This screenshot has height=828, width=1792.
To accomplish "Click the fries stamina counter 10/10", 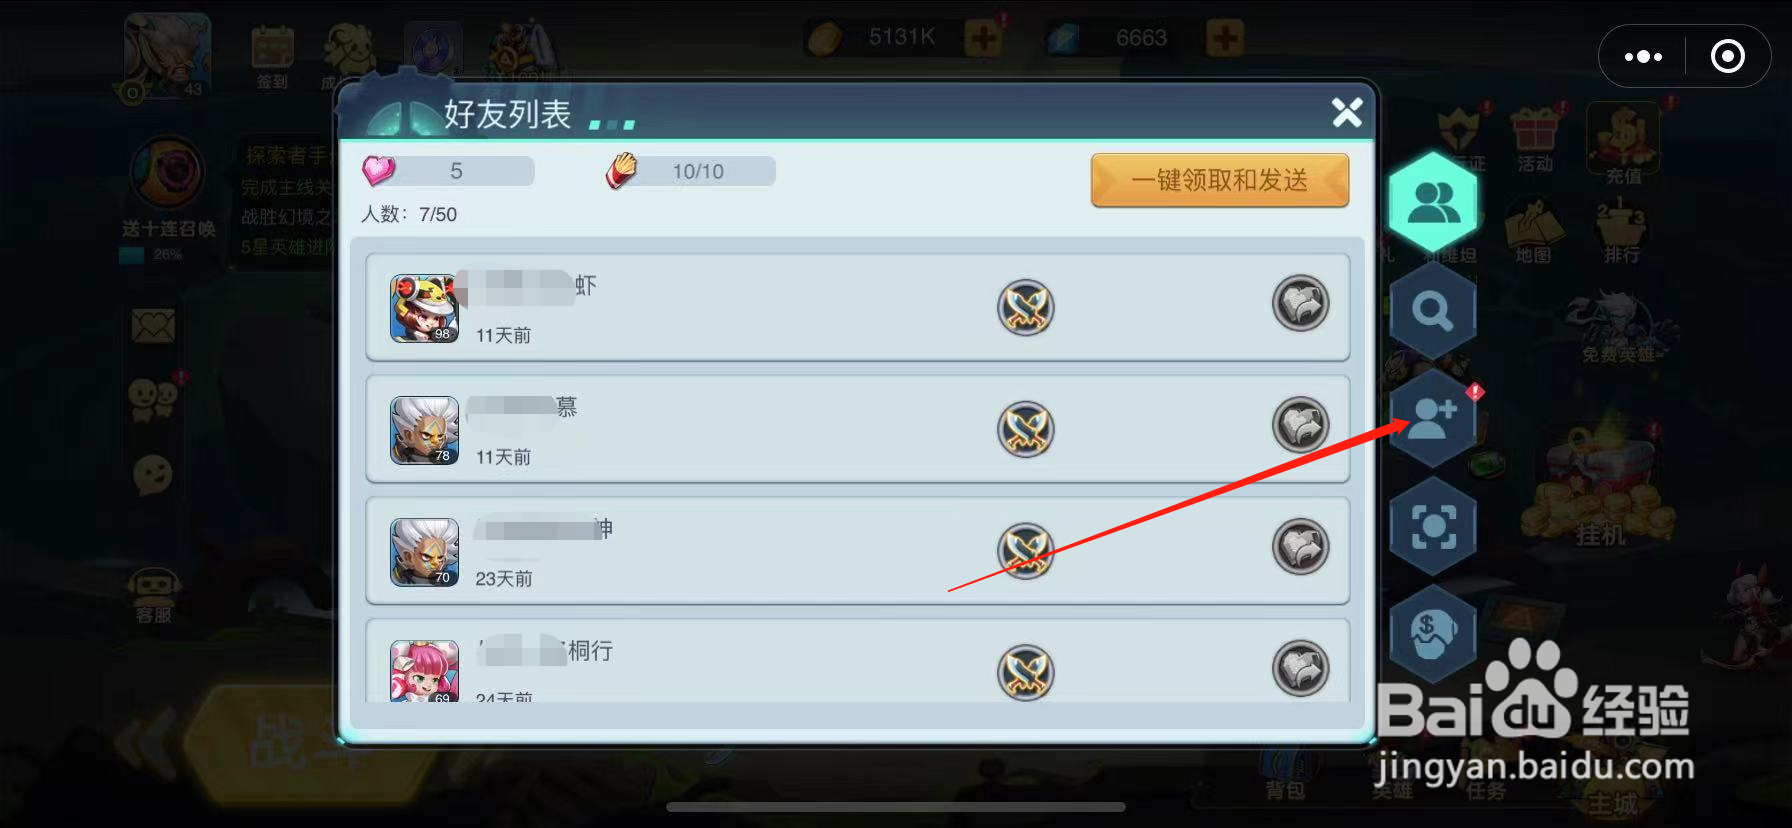I will coord(690,171).
